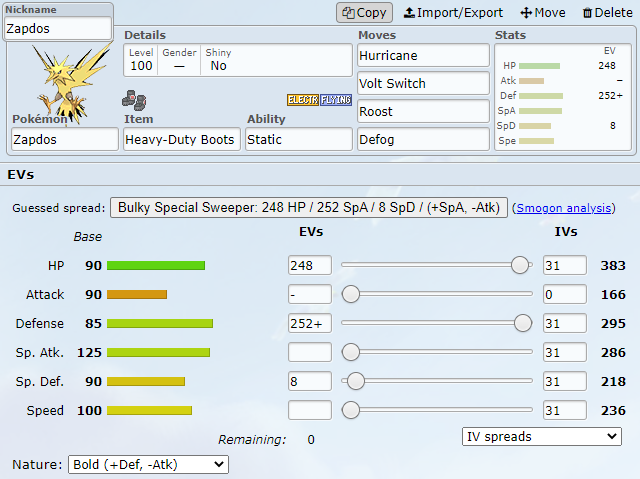Open the Nature dropdown set to Bold
The width and height of the screenshot is (640, 479).
[x=148, y=464]
